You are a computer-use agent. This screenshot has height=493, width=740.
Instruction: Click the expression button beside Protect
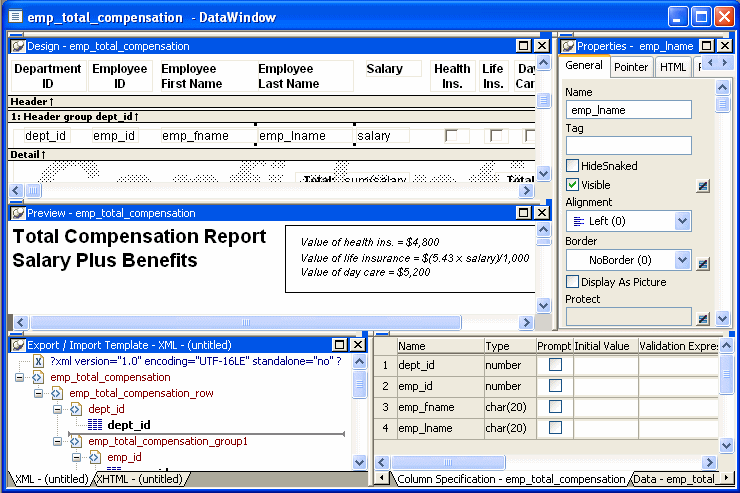point(703,317)
